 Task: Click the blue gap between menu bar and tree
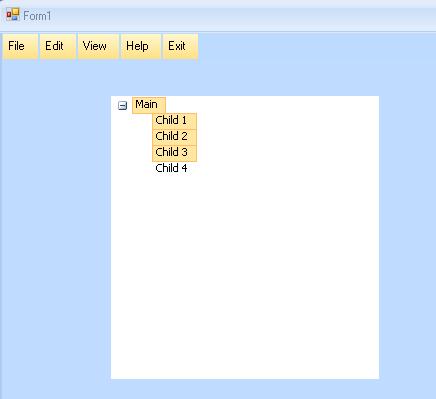(245, 78)
